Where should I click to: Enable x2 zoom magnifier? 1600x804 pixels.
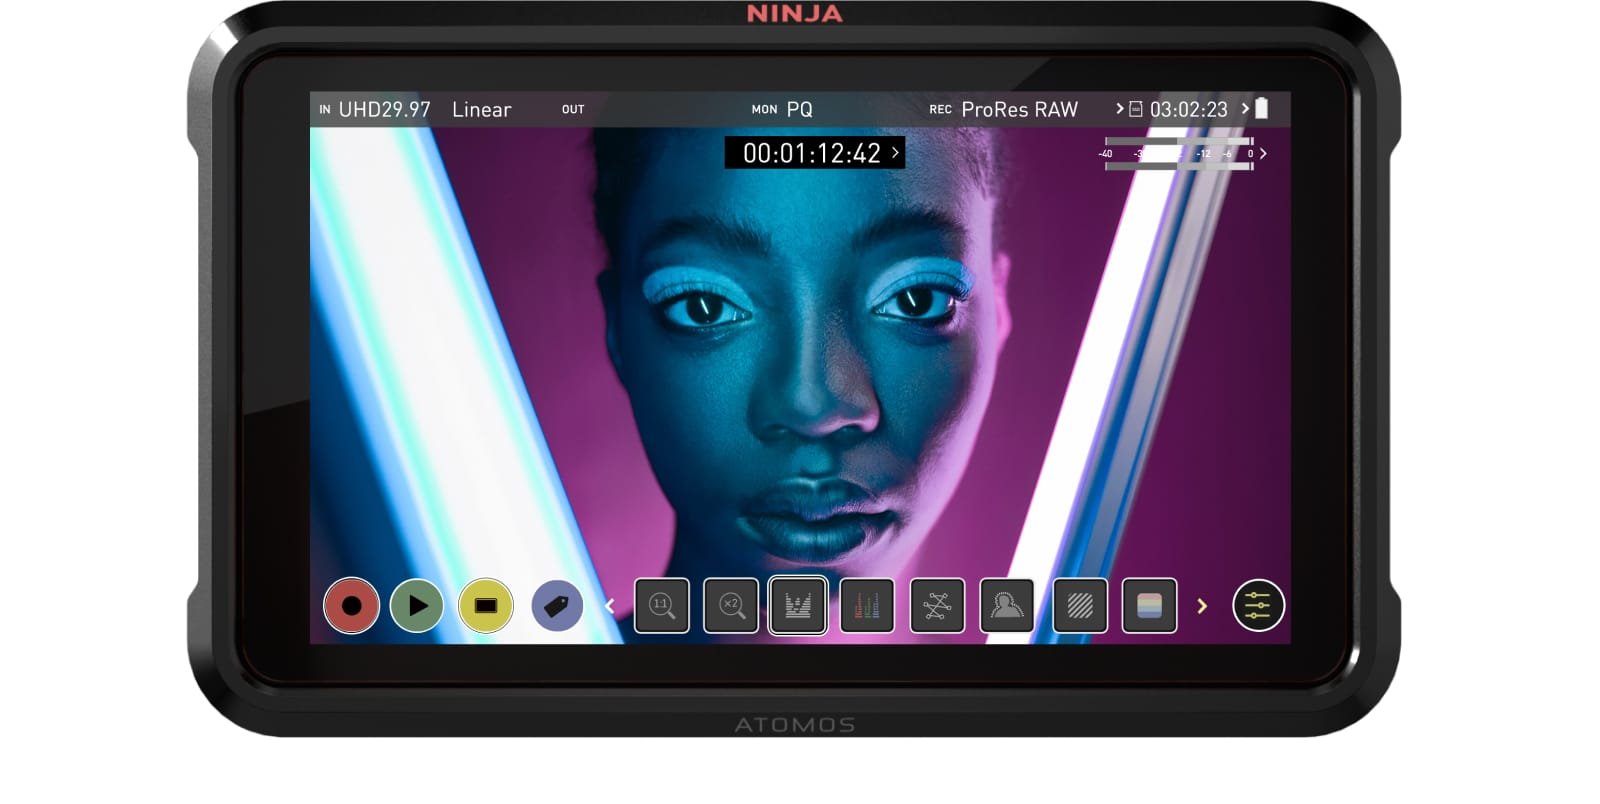[x=731, y=606]
